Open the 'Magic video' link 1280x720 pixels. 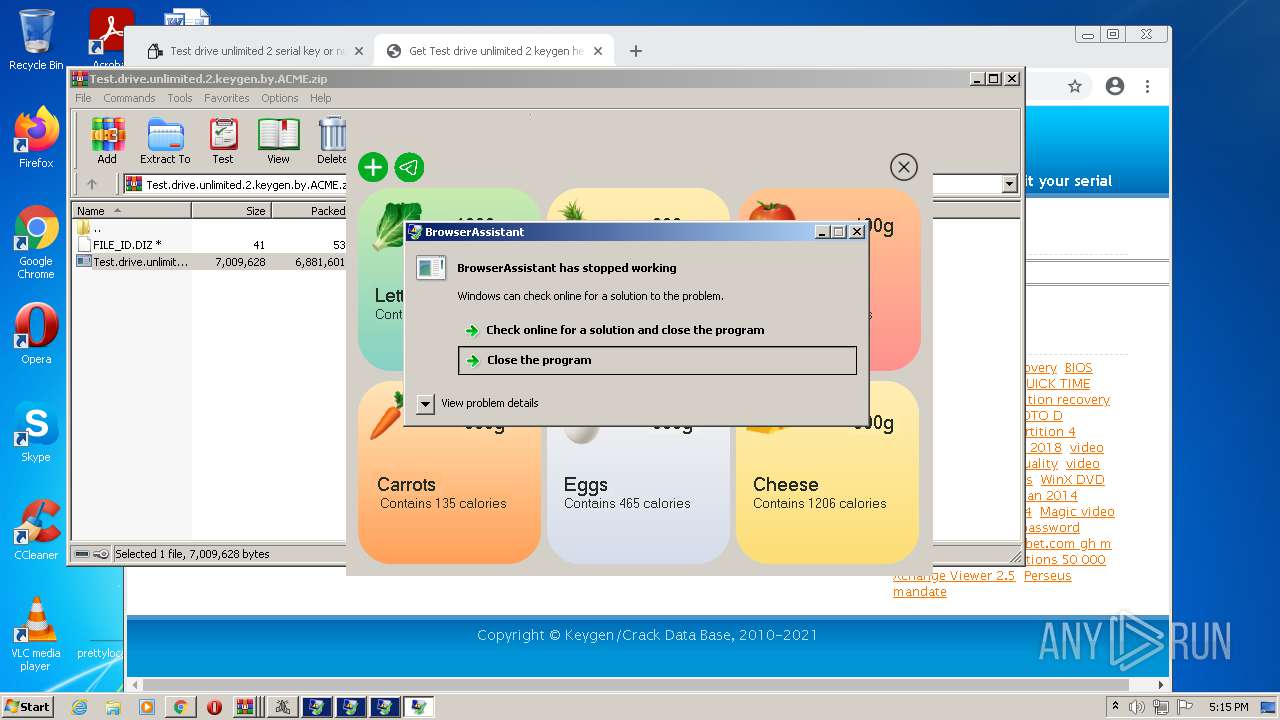click(x=1077, y=512)
